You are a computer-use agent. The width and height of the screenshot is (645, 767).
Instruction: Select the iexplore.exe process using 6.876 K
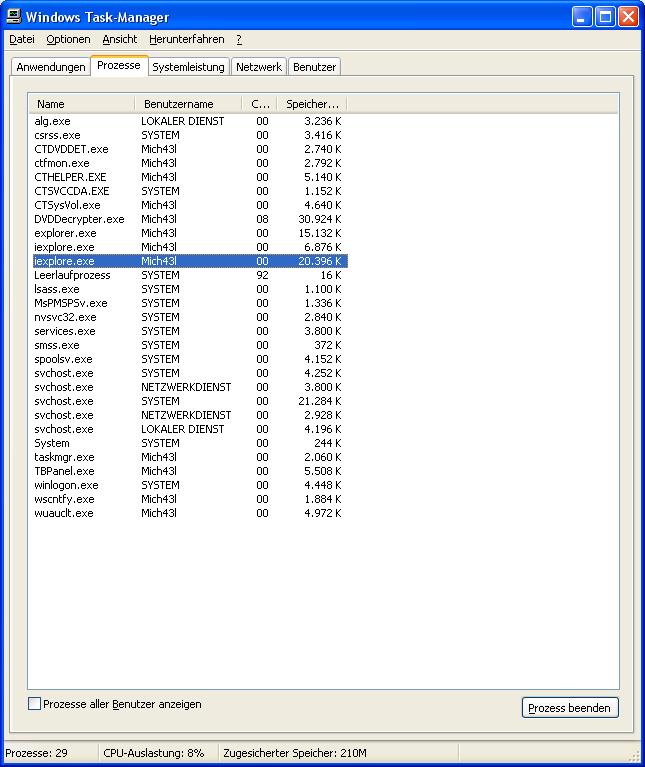coord(190,247)
